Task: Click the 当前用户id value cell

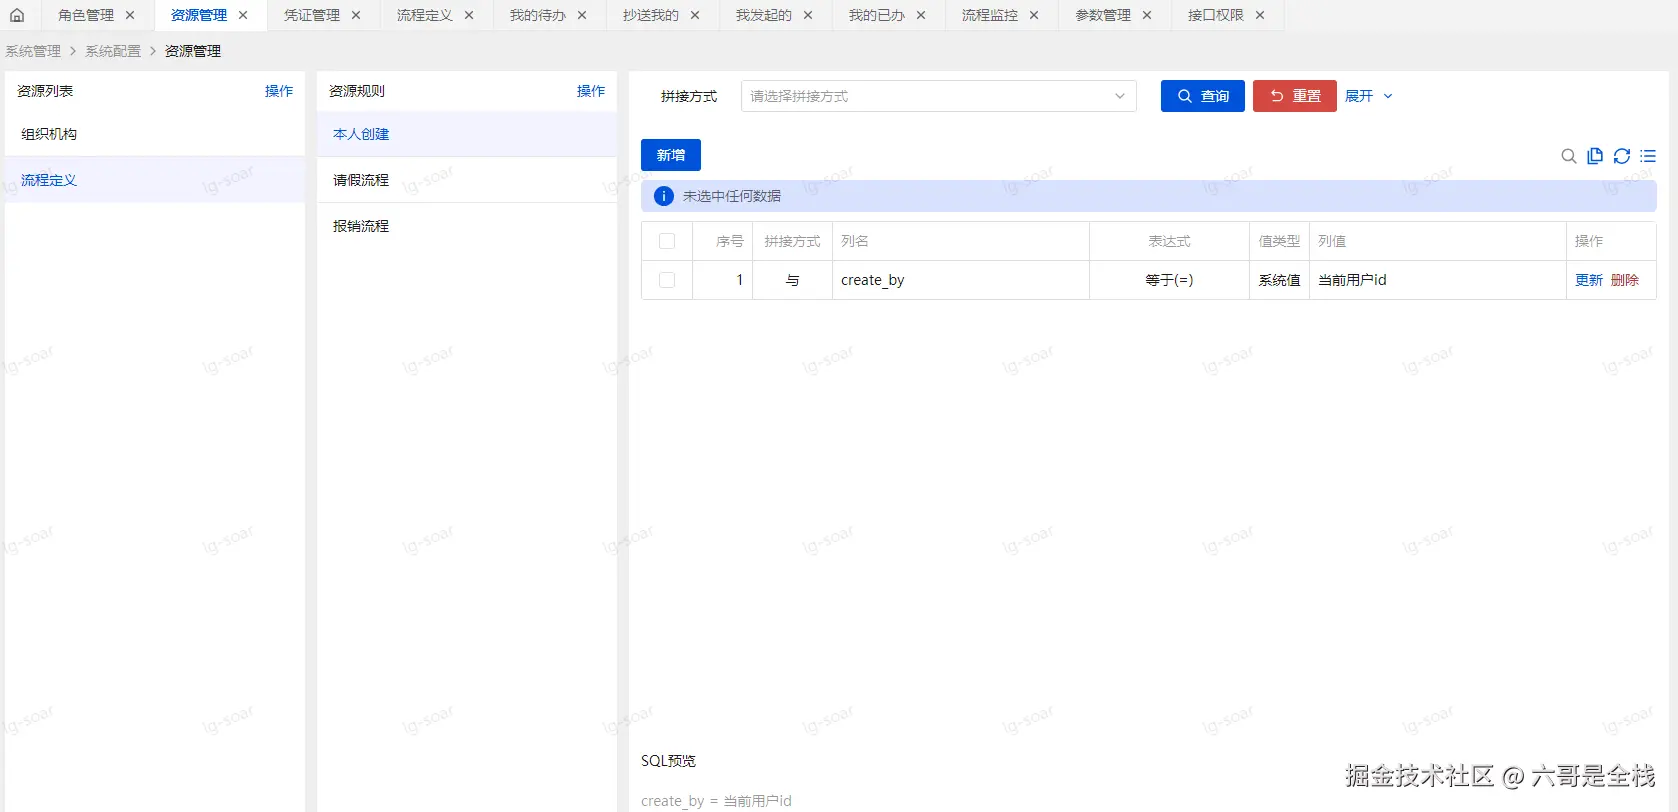Action: pos(1438,280)
